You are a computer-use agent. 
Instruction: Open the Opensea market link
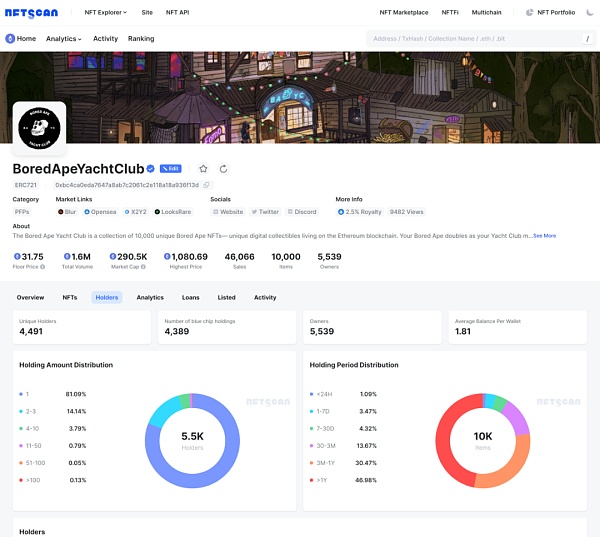point(102,212)
